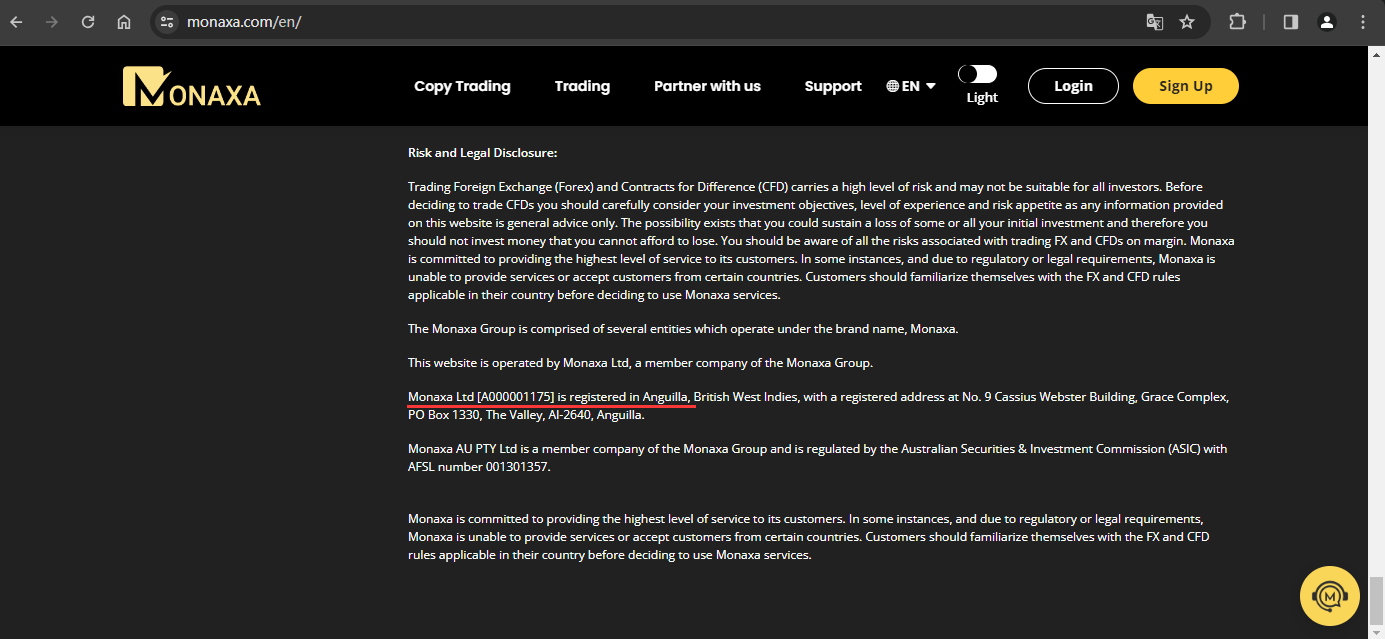This screenshot has width=1385, height=639.
Task: Click the scrollbar down arrow
Action: click(x=1376, y=631)
